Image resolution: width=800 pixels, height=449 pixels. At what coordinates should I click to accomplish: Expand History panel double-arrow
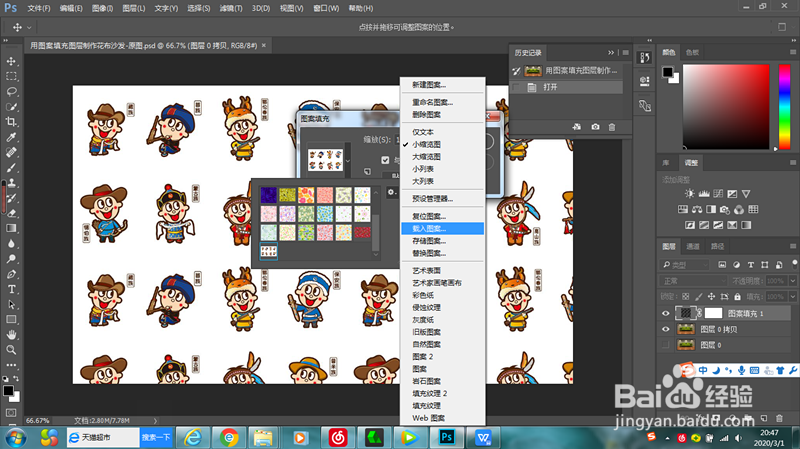pos(611,53)
